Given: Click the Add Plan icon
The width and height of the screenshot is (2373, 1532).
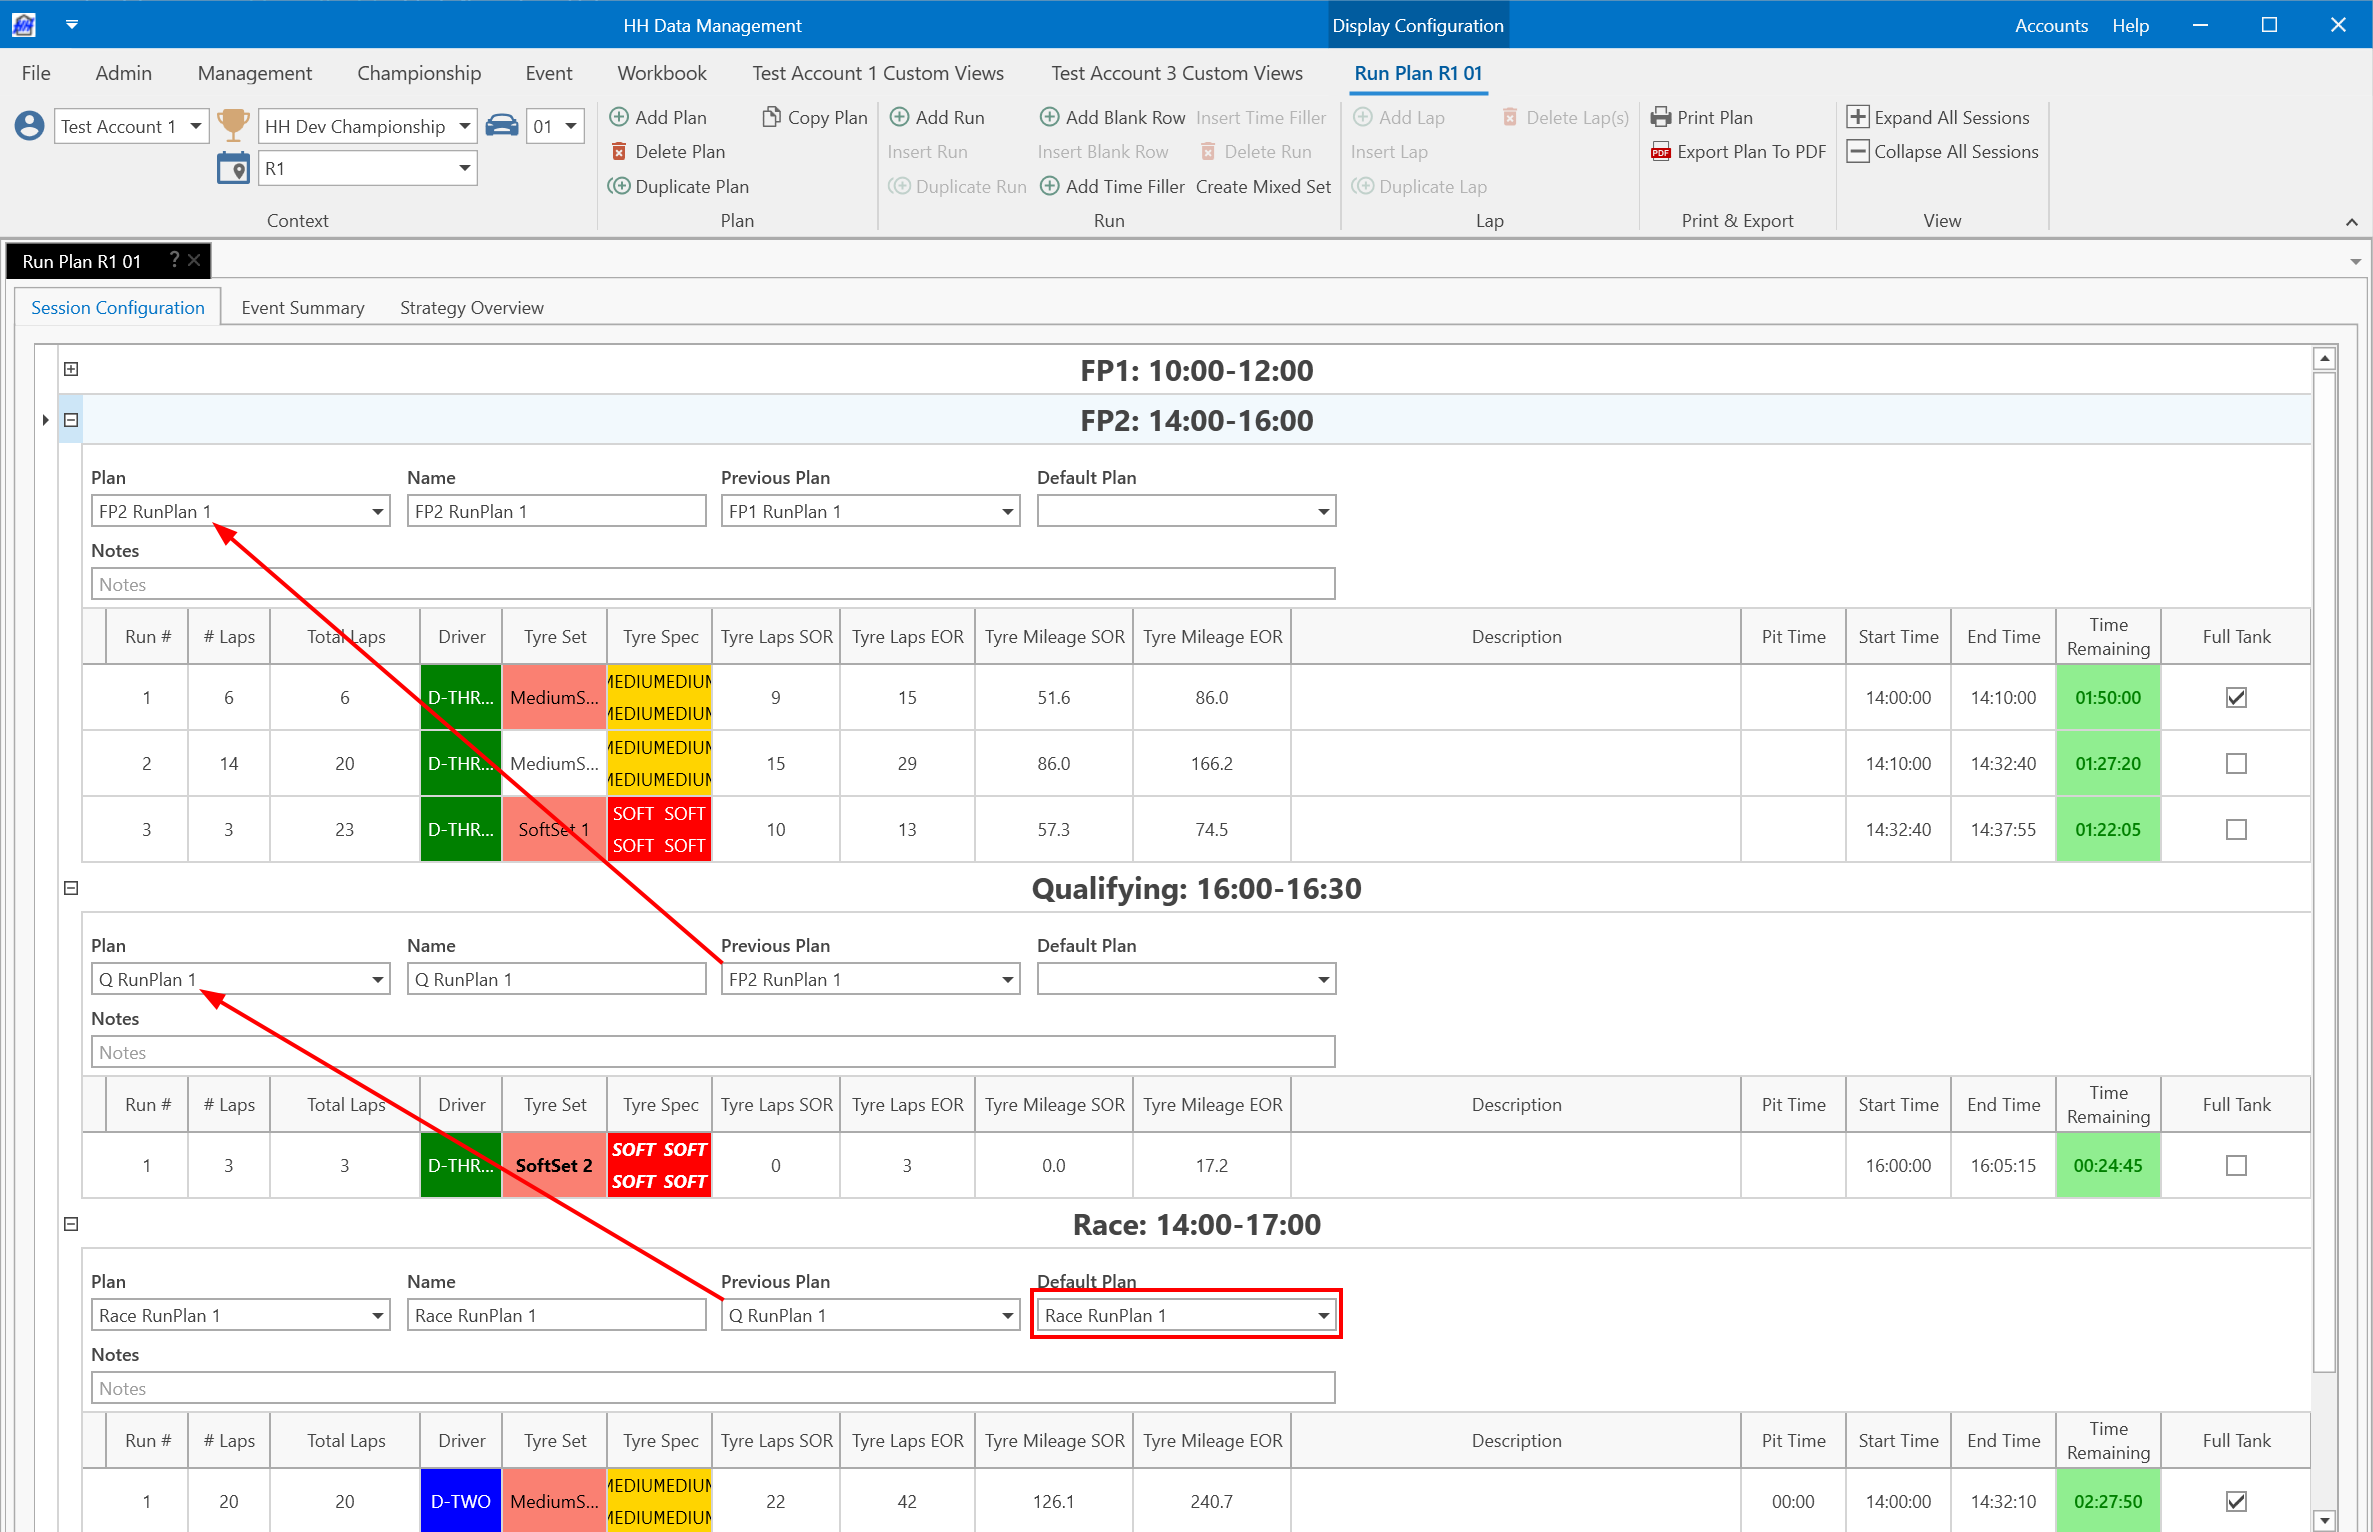Looking at the screenshot, I should point(619,117).
